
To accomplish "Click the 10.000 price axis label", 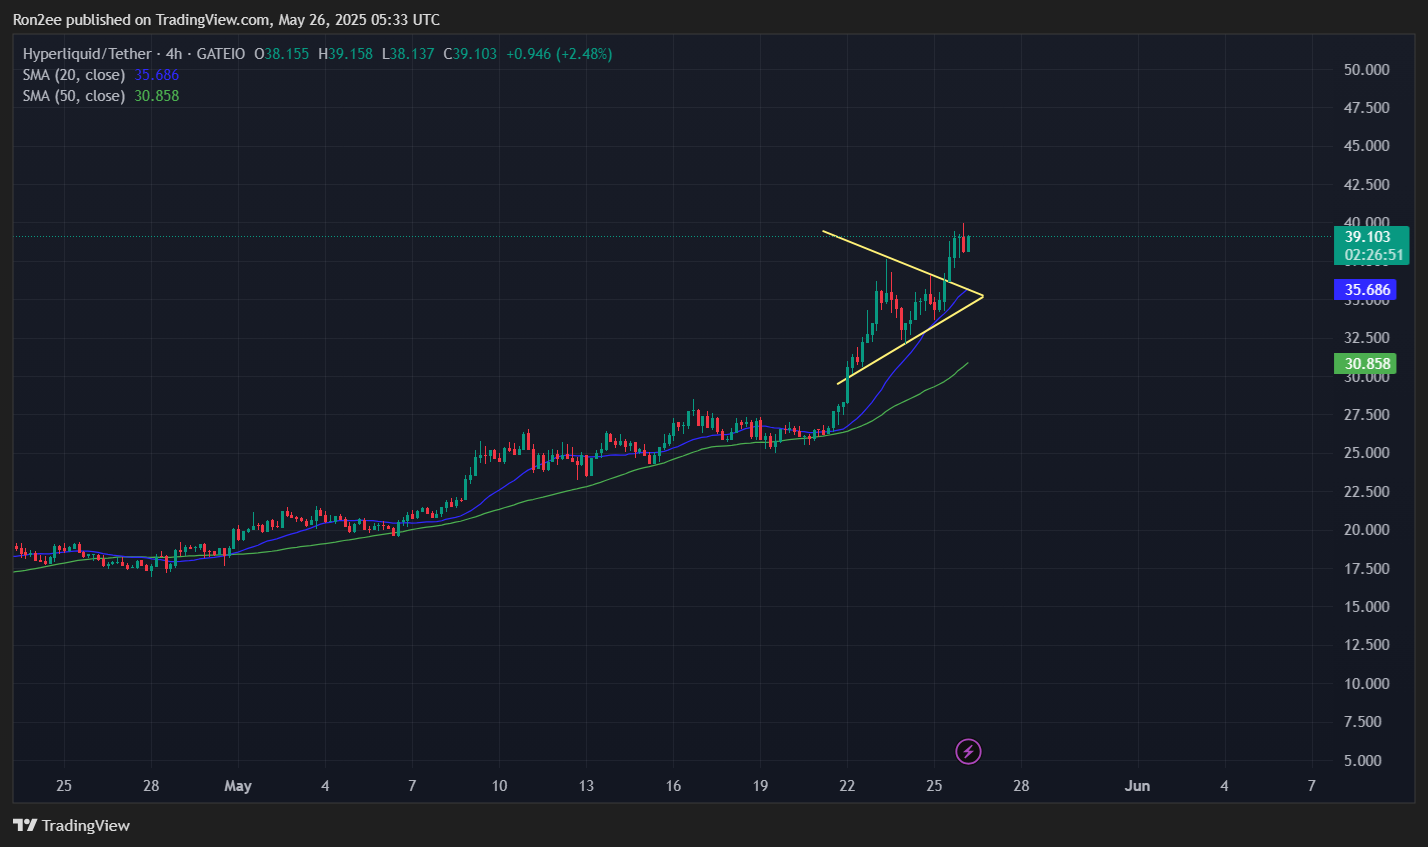I will coord(1368,684).
